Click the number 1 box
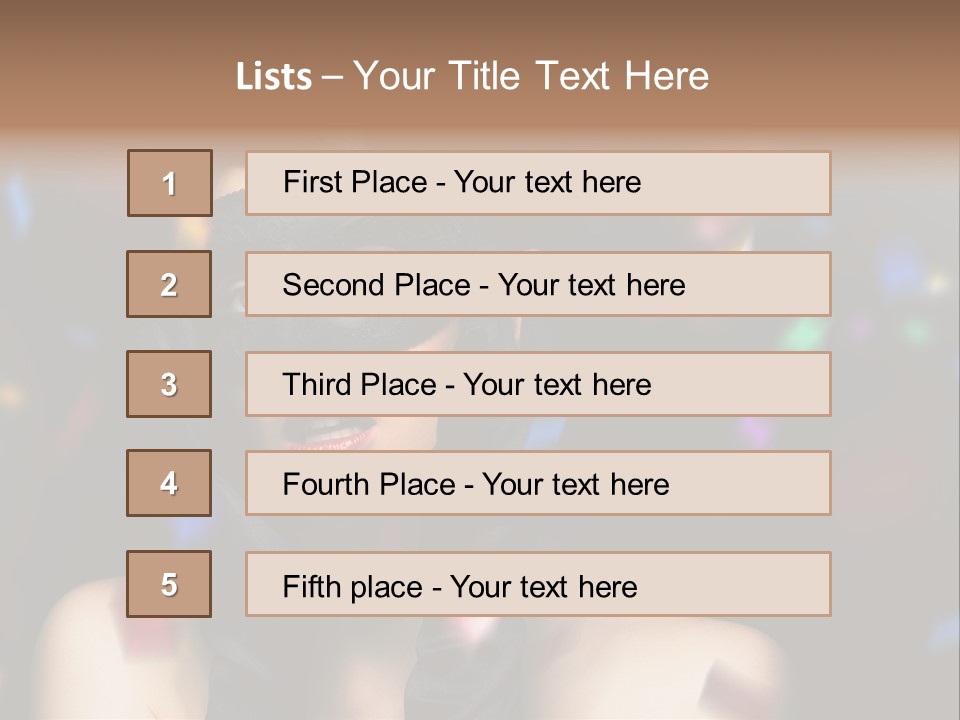The height and width of the screenshot is (720, 960). click(x=170, y=183)
